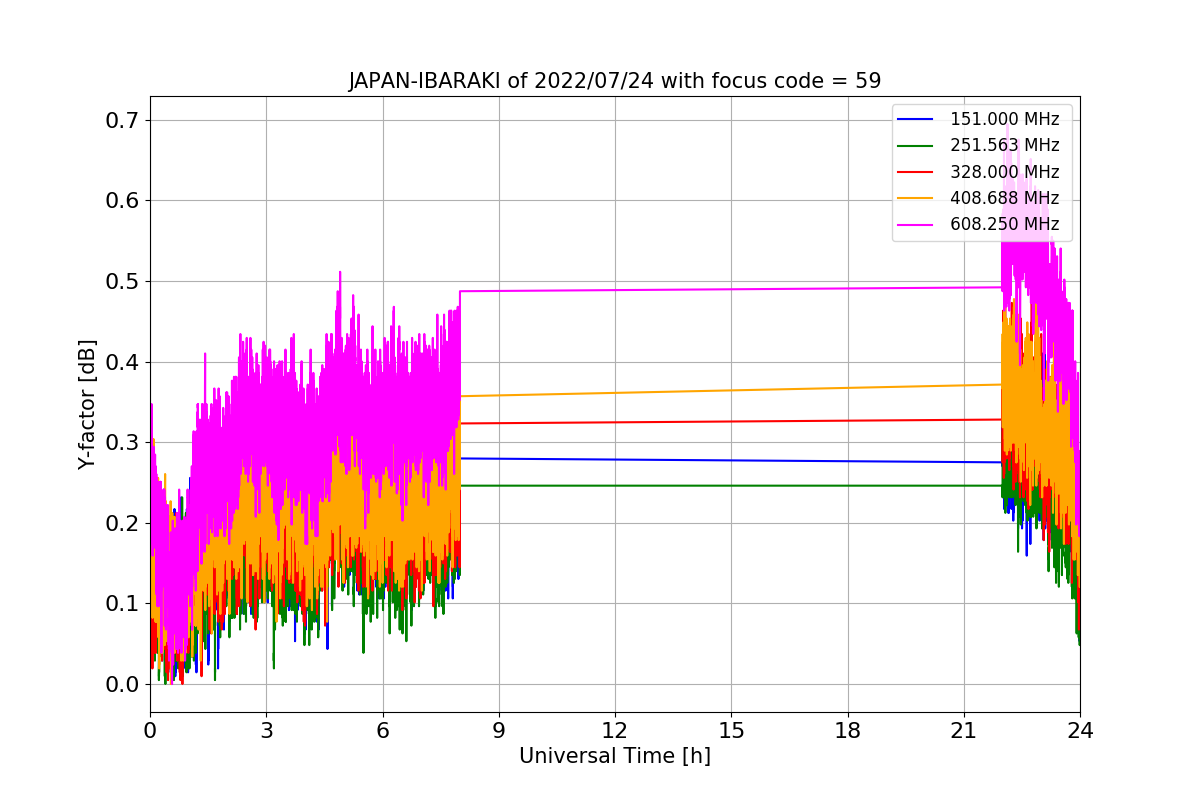This screenshot has height=800, width=1200.
Task: Click the flat blue line across the data gap
Action: click(731, 460)
